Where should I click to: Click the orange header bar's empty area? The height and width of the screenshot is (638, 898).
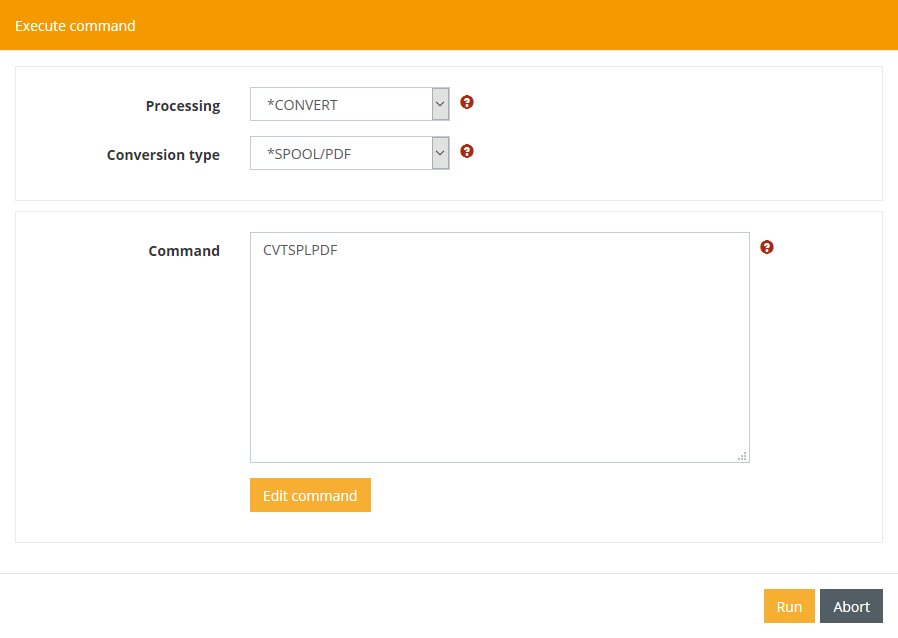(x=500, y=25)
